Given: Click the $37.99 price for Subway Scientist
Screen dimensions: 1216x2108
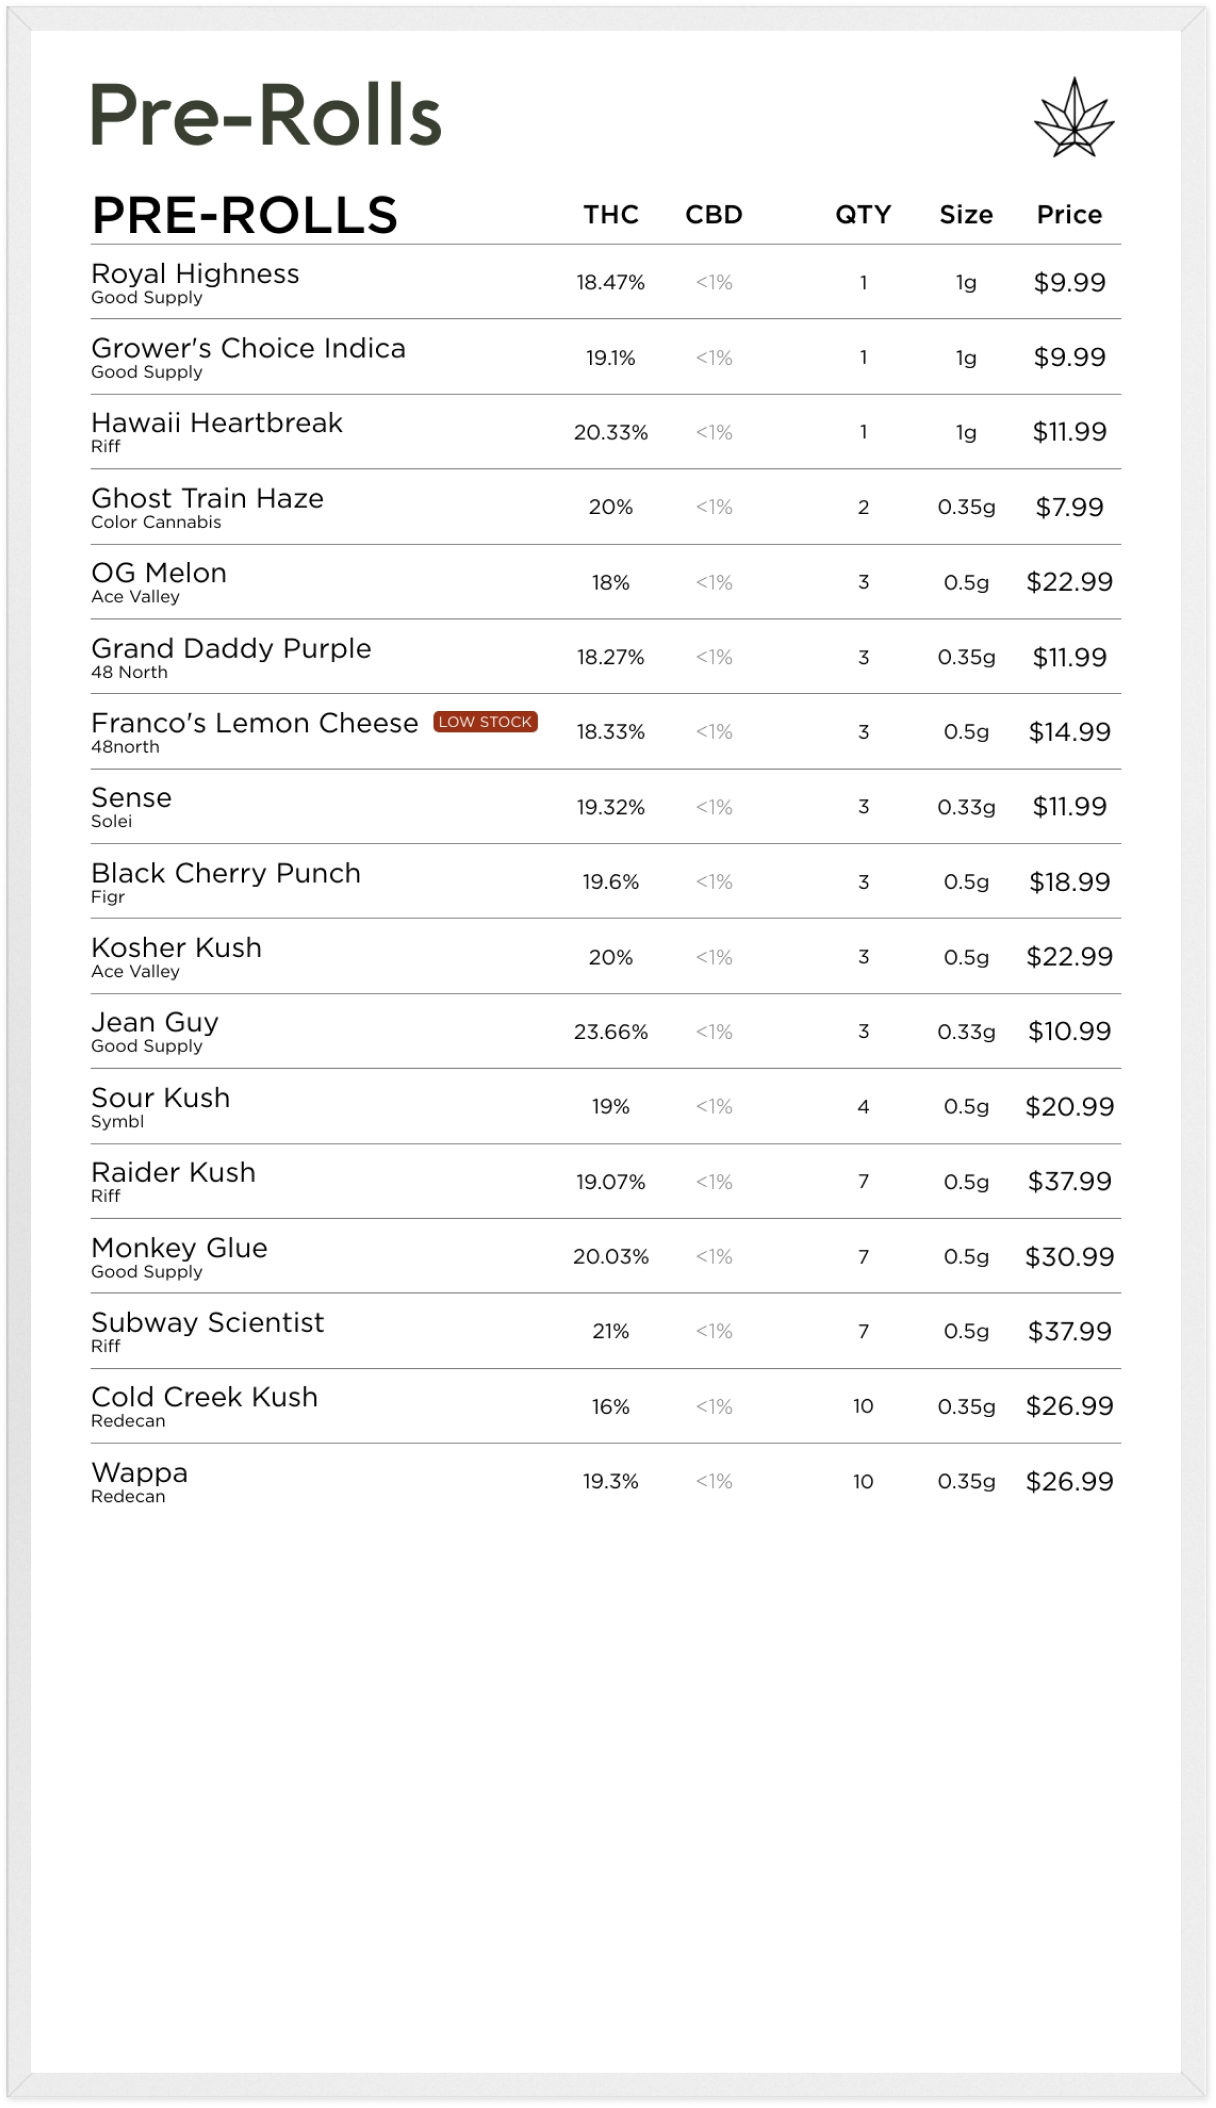Looking at the screenshot, I should (x=1069, y=1332).
